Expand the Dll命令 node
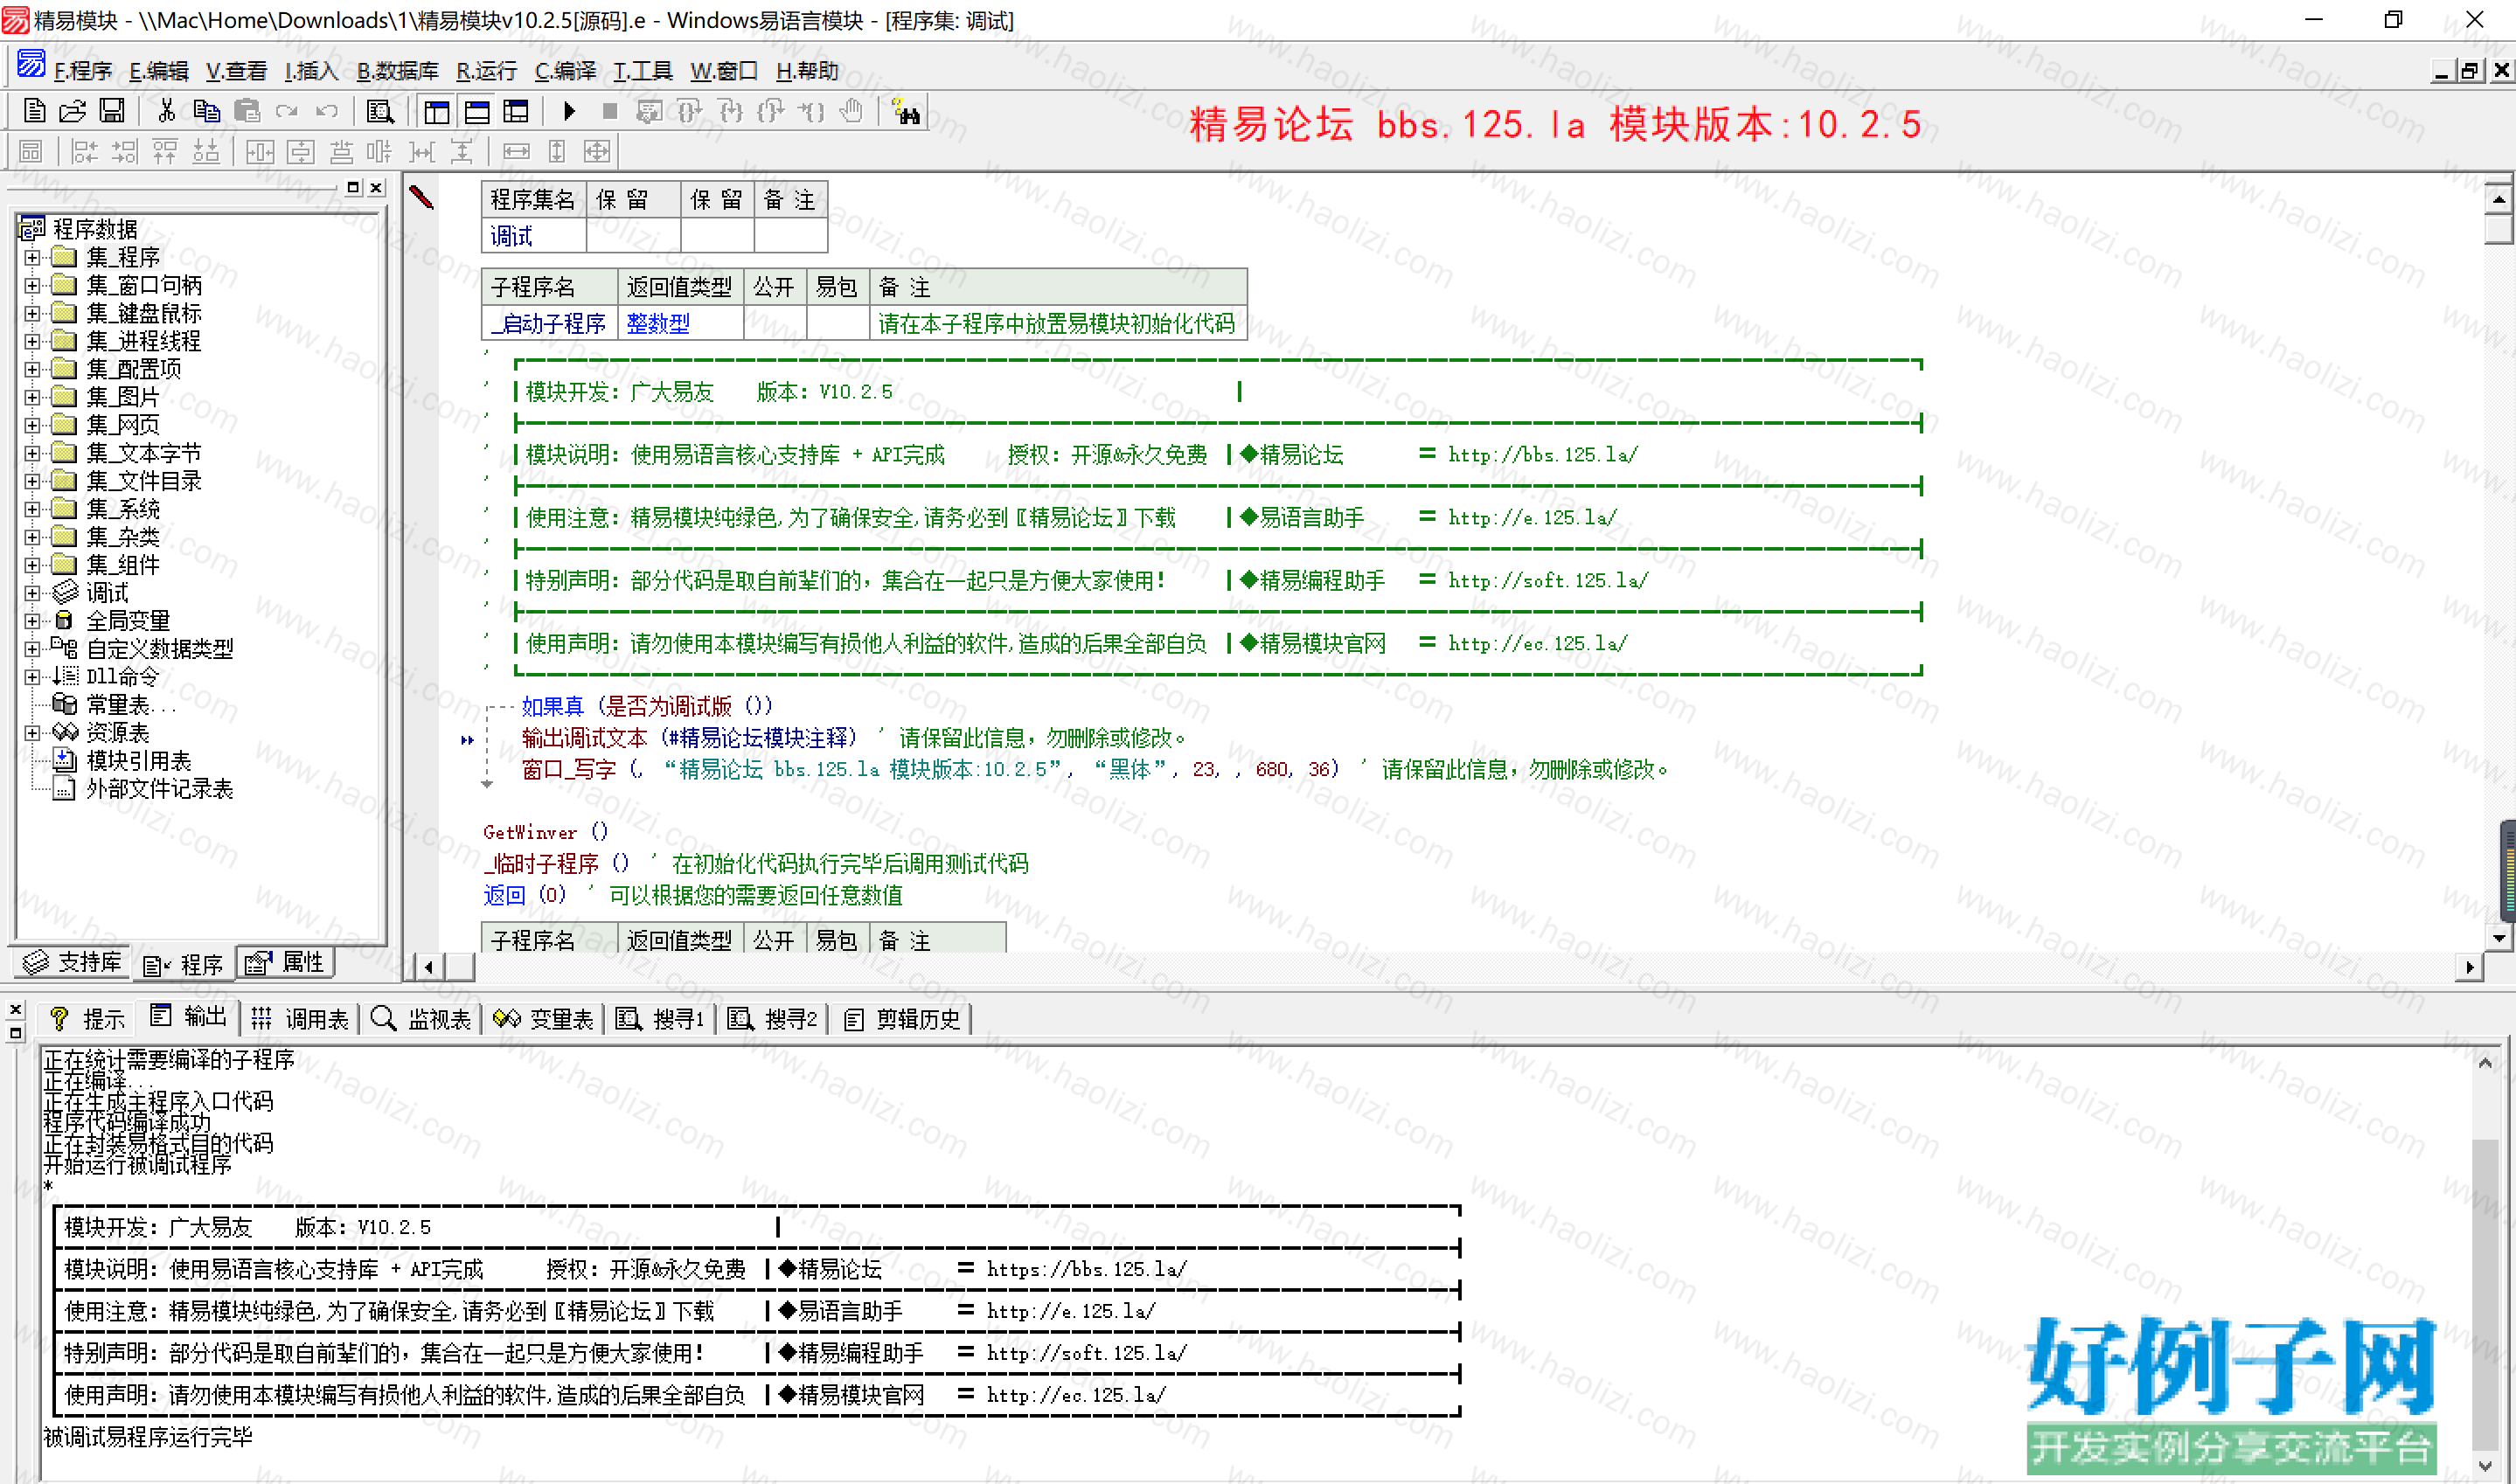 (x=33, y=677)
